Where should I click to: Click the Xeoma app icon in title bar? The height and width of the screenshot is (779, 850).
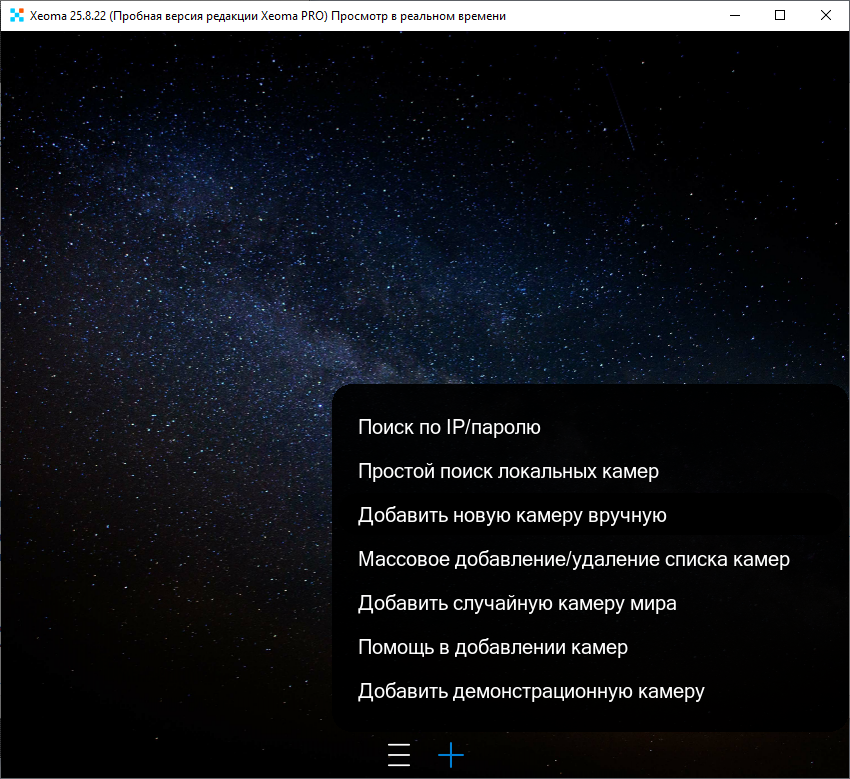pyautogui.click(x=16, y=16)
